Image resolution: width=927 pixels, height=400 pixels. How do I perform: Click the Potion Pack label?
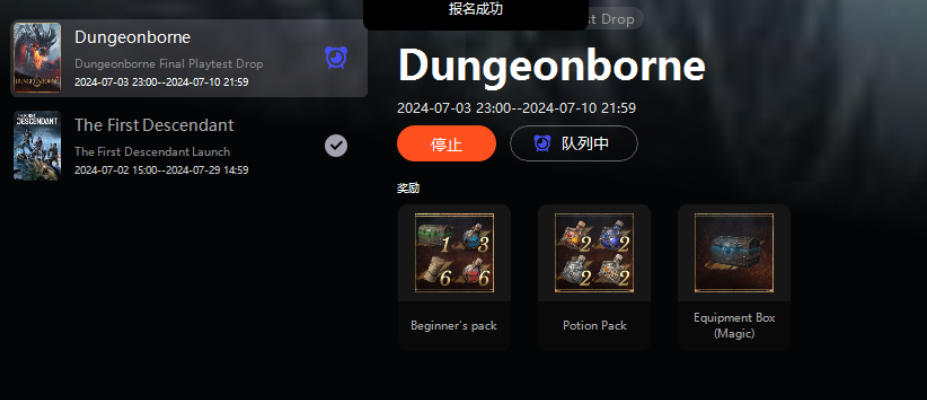(594, 326)
